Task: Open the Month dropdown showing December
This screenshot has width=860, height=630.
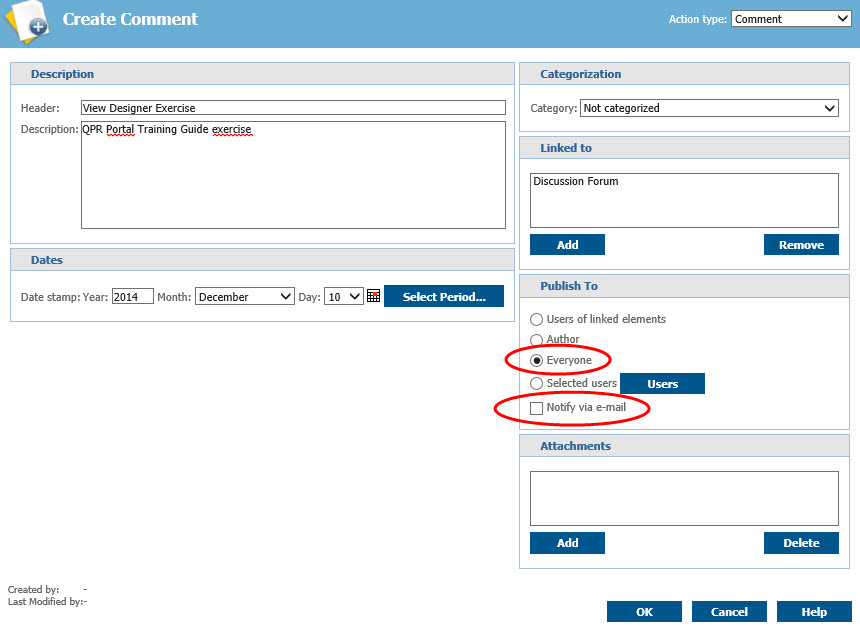Action: (245, 297)
